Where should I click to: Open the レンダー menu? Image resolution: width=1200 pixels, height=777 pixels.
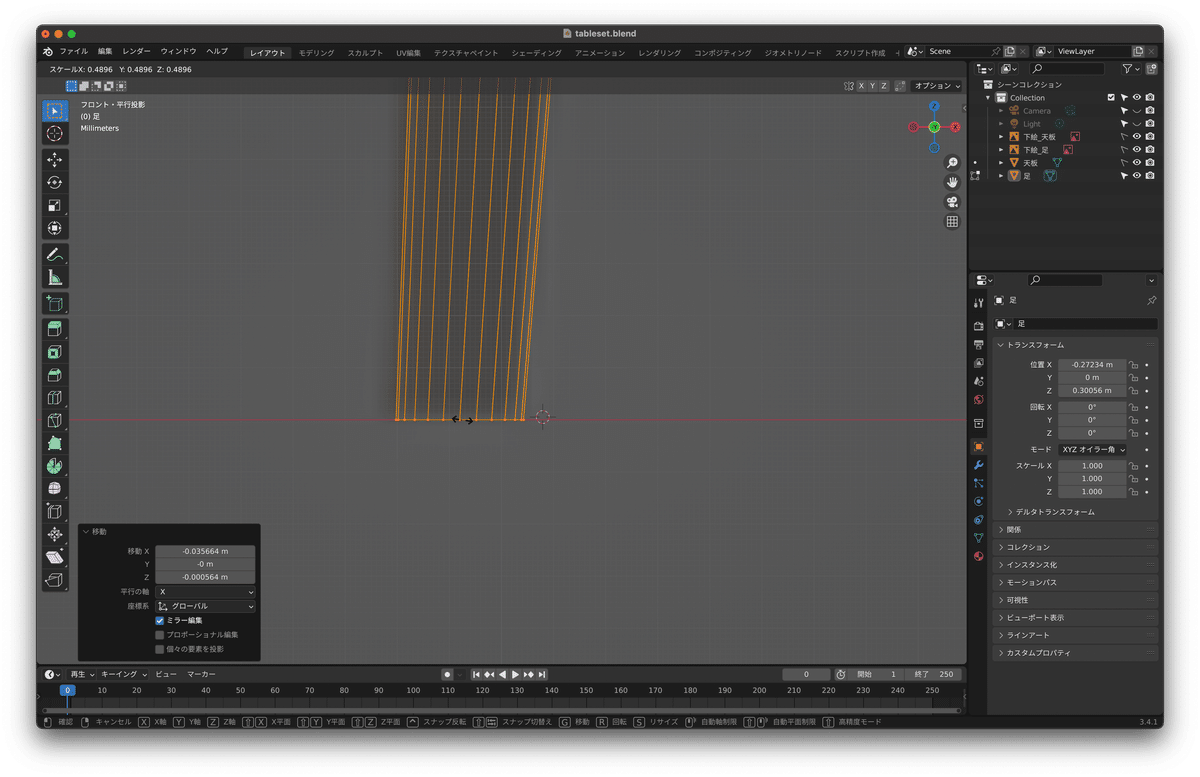point(137,51)
